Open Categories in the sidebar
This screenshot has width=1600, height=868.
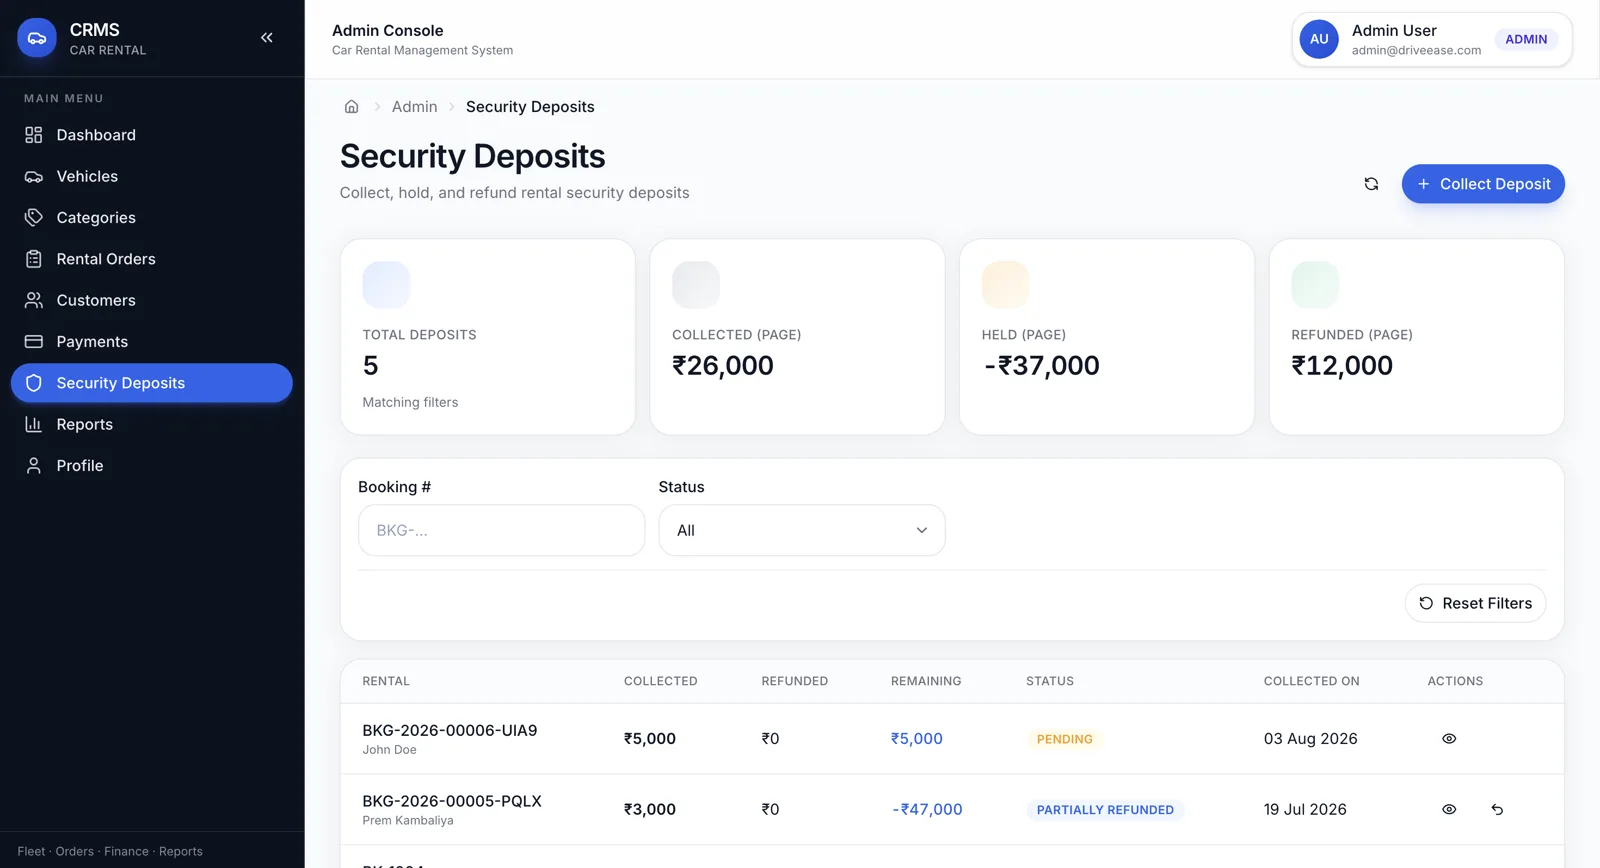pos(152,218)
